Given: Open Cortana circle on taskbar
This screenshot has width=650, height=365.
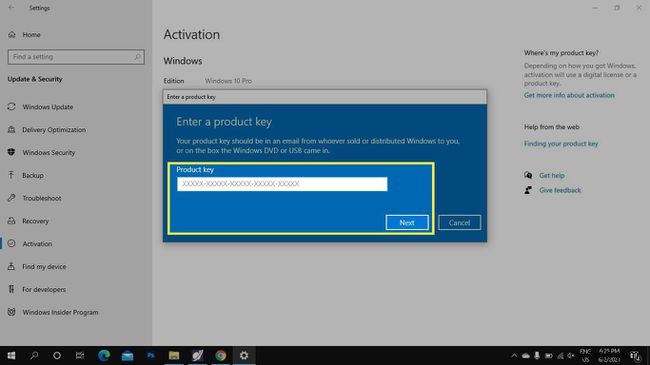Looking at the screenshot, I should coord(57,355).
